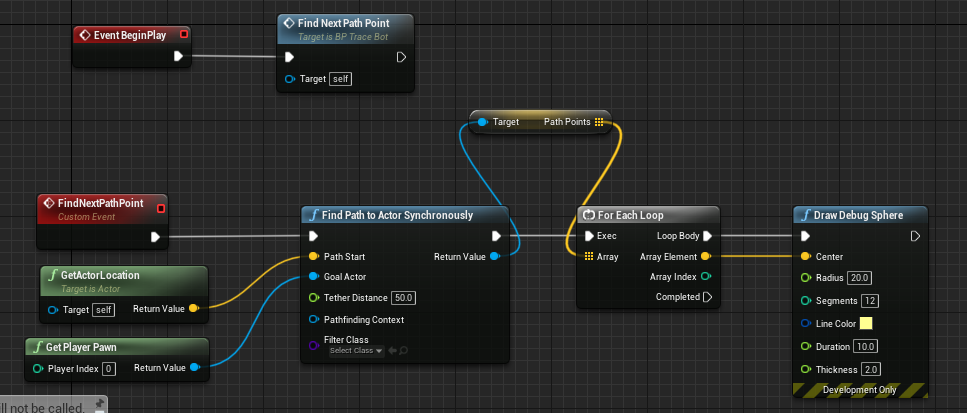This screenshot has height=413, width=967.
Task: Select the GetActorLocation node header
Action: [x=123, y=280]
